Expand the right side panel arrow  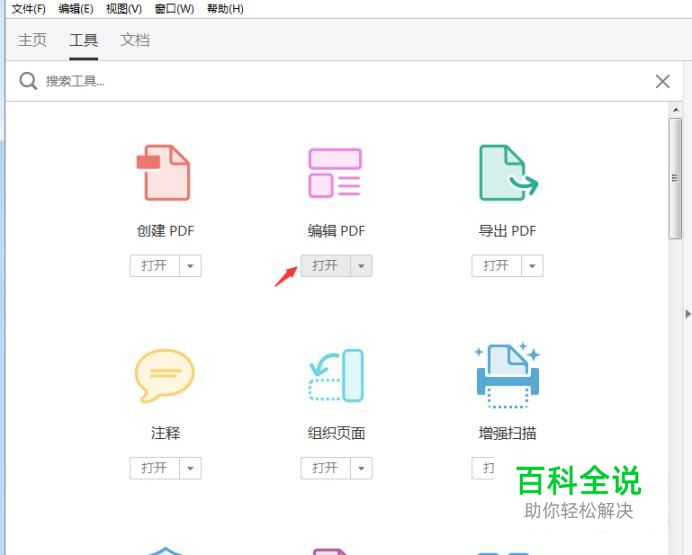(688, 314)
